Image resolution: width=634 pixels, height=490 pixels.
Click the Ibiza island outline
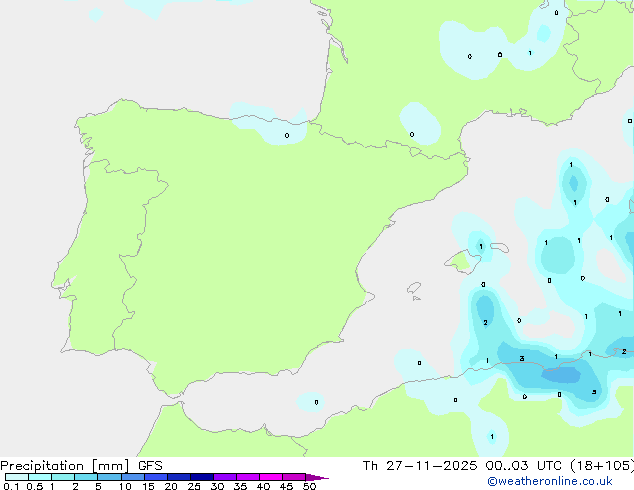414,288
